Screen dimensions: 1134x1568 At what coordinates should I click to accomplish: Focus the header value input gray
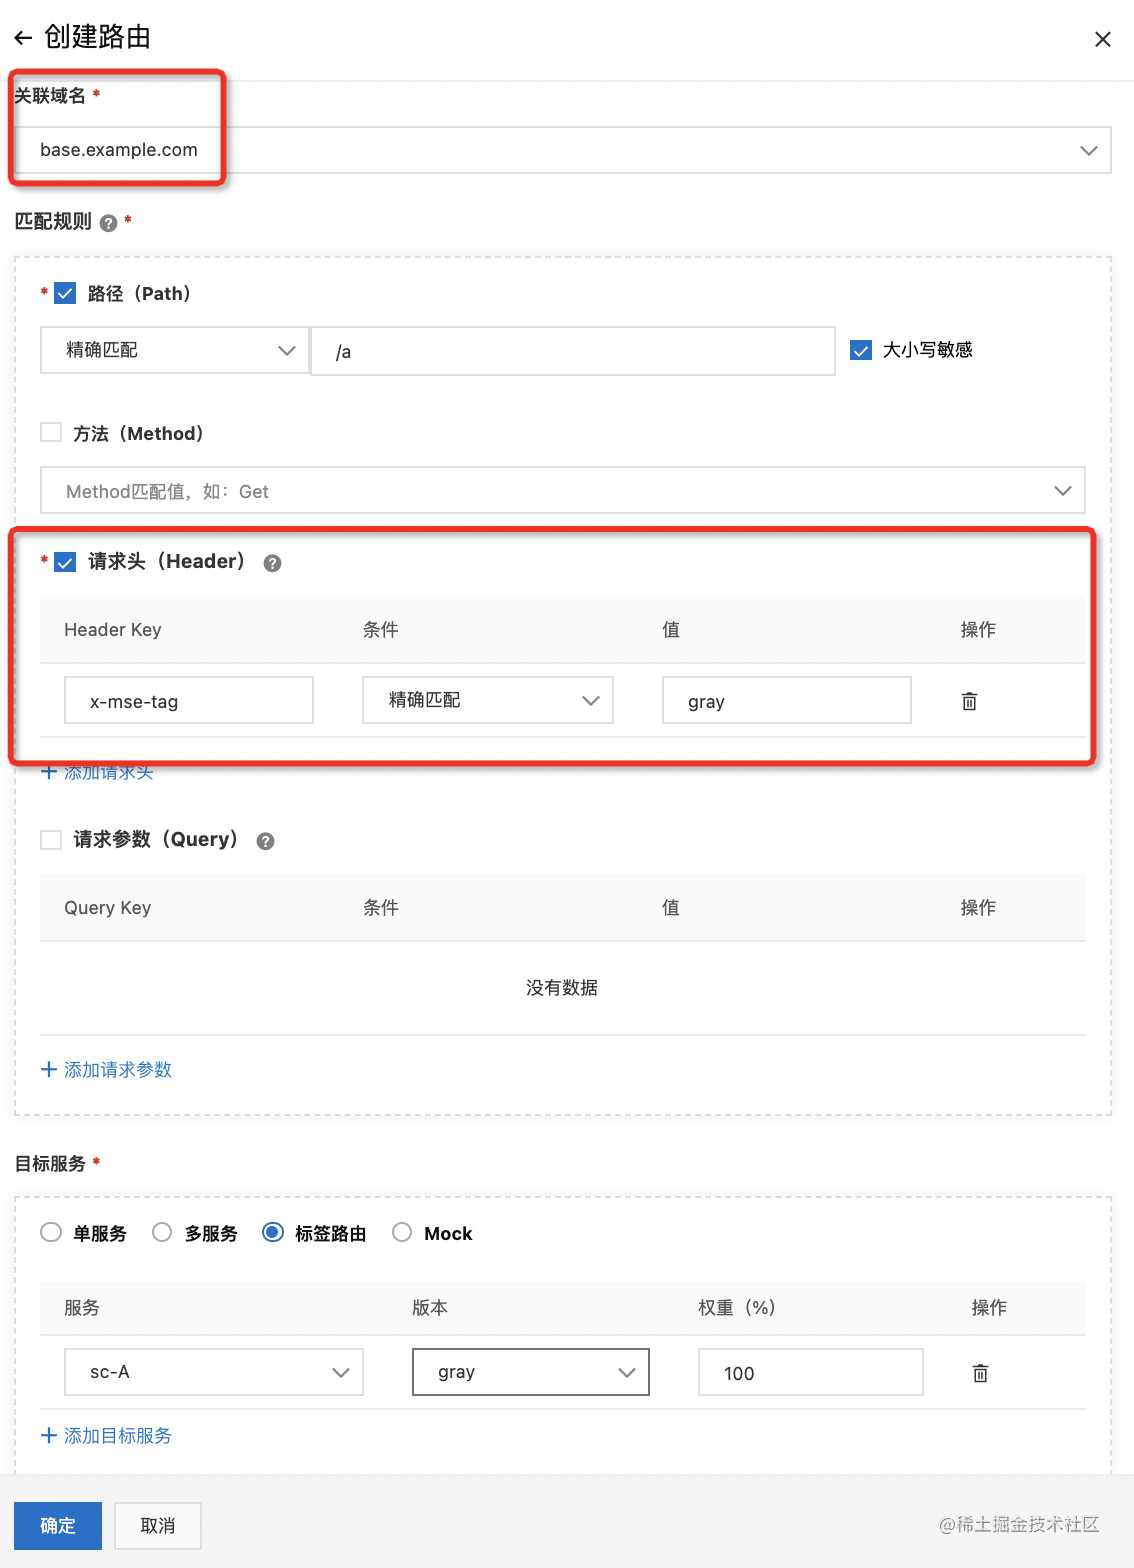coord(787,700)
